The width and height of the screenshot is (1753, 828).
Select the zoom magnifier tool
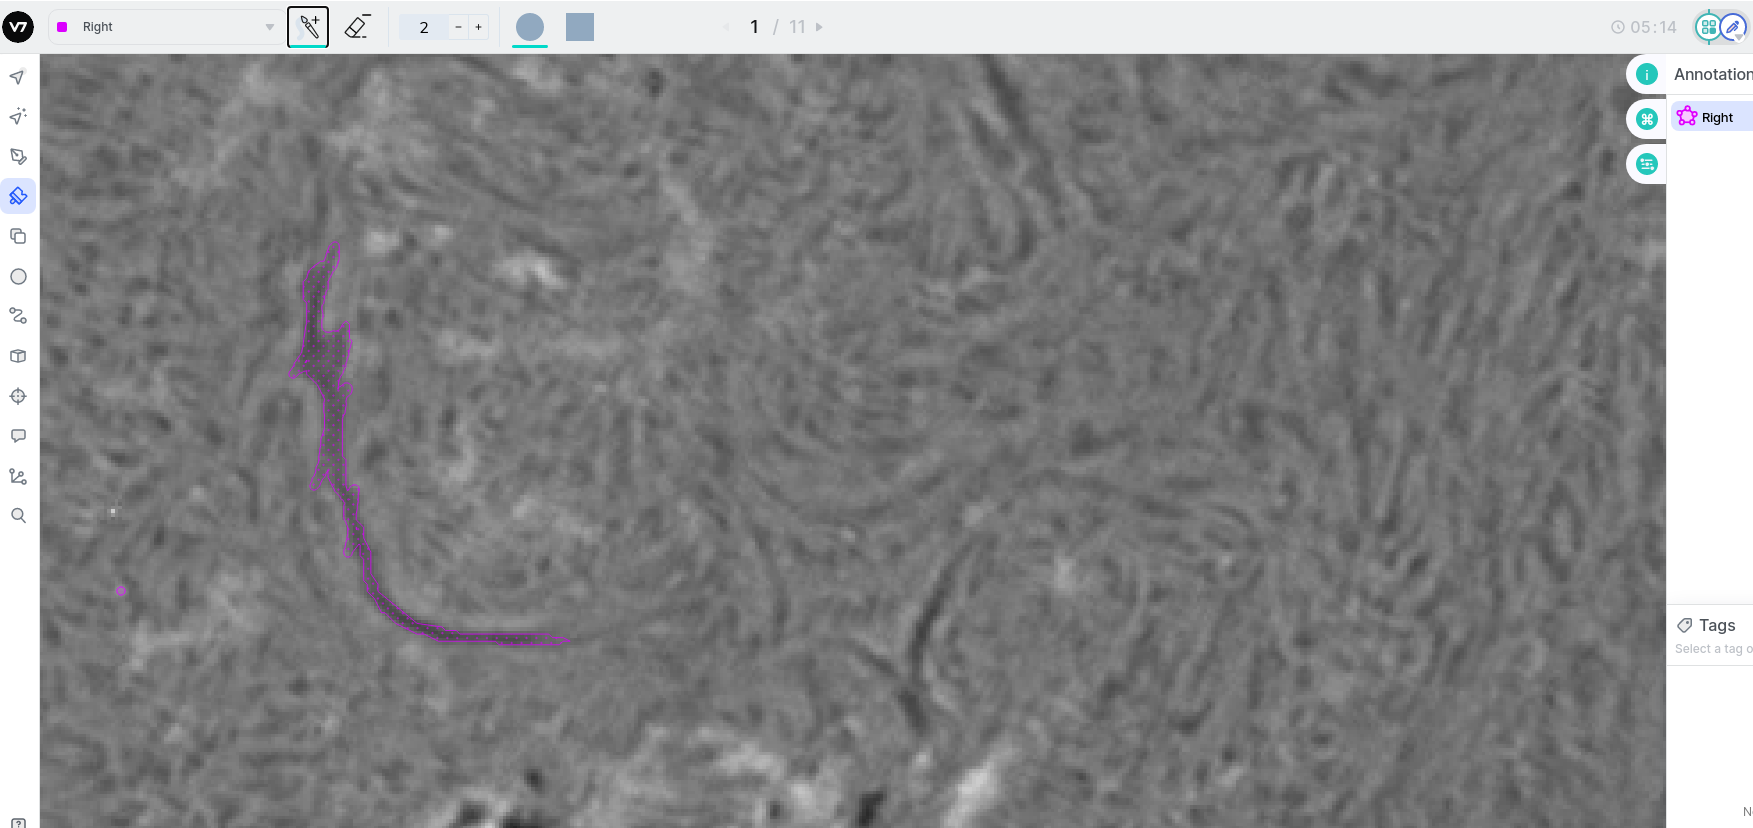18,516
